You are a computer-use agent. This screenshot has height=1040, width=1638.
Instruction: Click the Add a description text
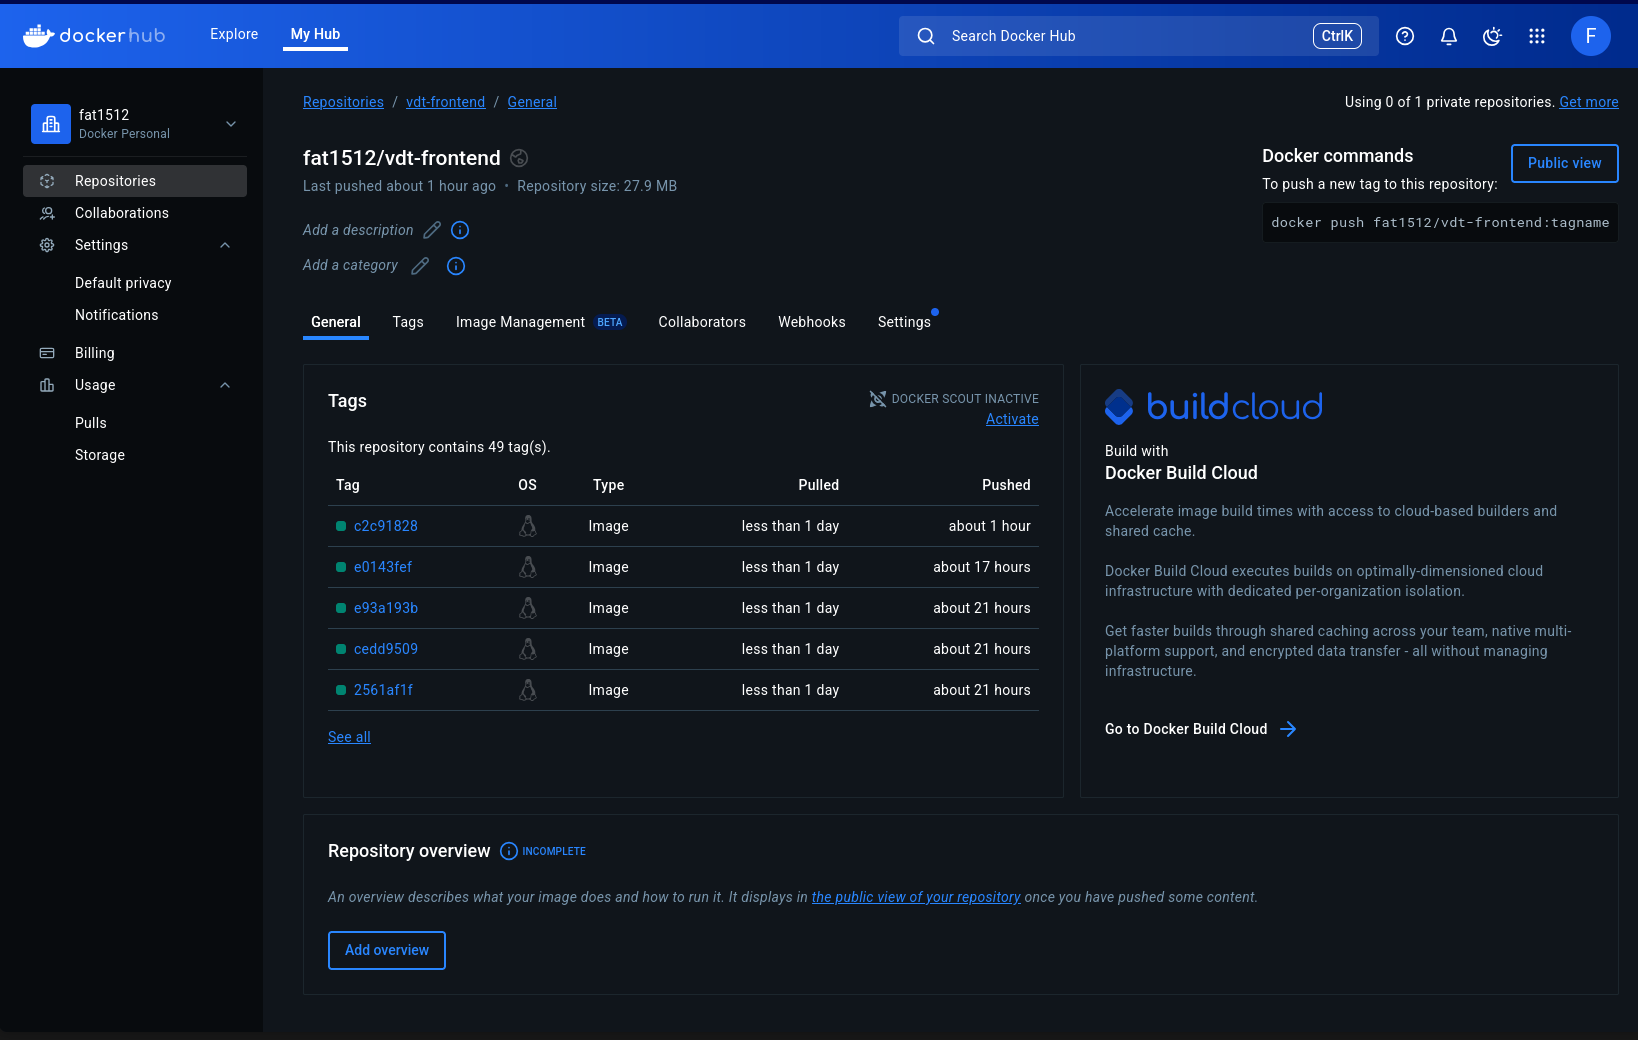[358, 230]
